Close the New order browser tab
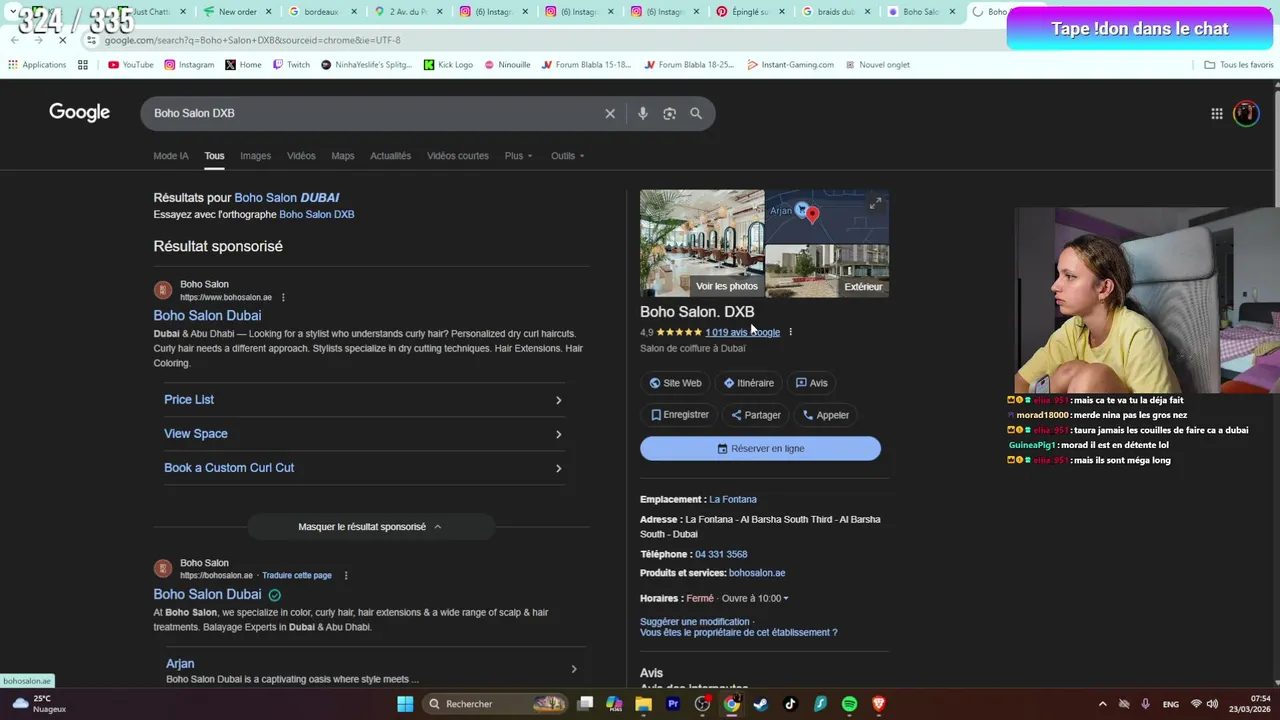Screen dimensions: 1280x720 tap(268, 12)
